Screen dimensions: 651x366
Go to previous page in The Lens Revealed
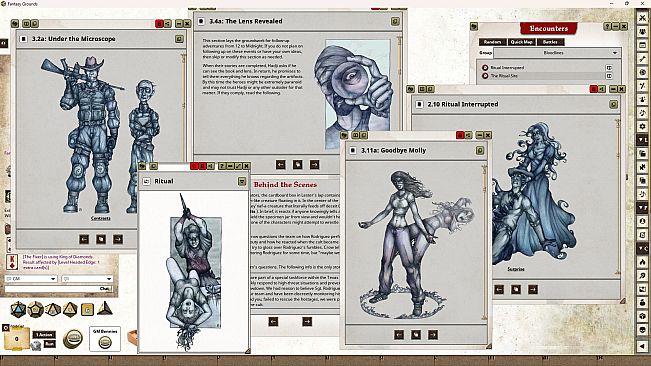tap(281, 165)
